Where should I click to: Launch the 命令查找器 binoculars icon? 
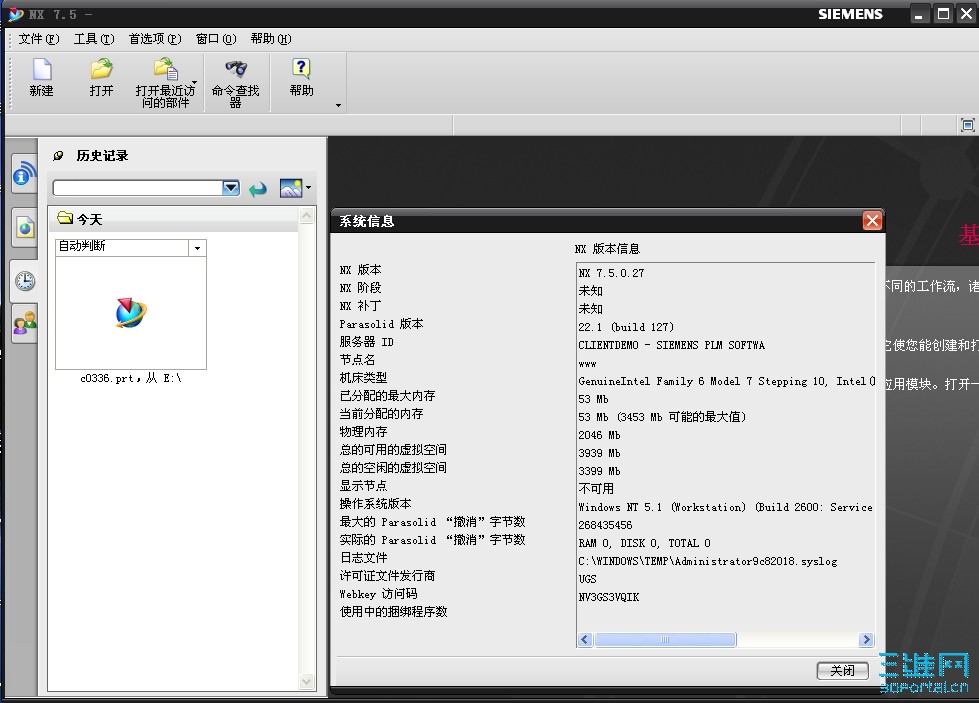pos(235,69)
